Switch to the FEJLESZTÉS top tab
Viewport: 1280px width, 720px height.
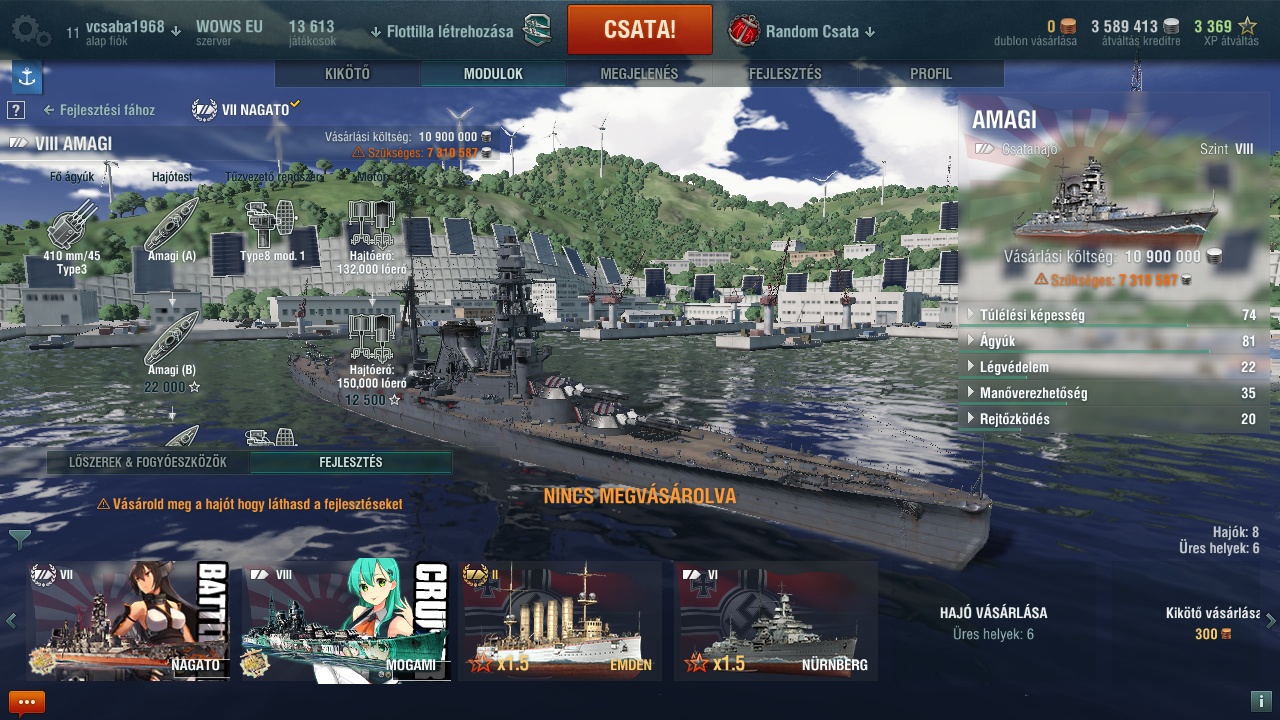pyautogui.click(x=785, y=74)
